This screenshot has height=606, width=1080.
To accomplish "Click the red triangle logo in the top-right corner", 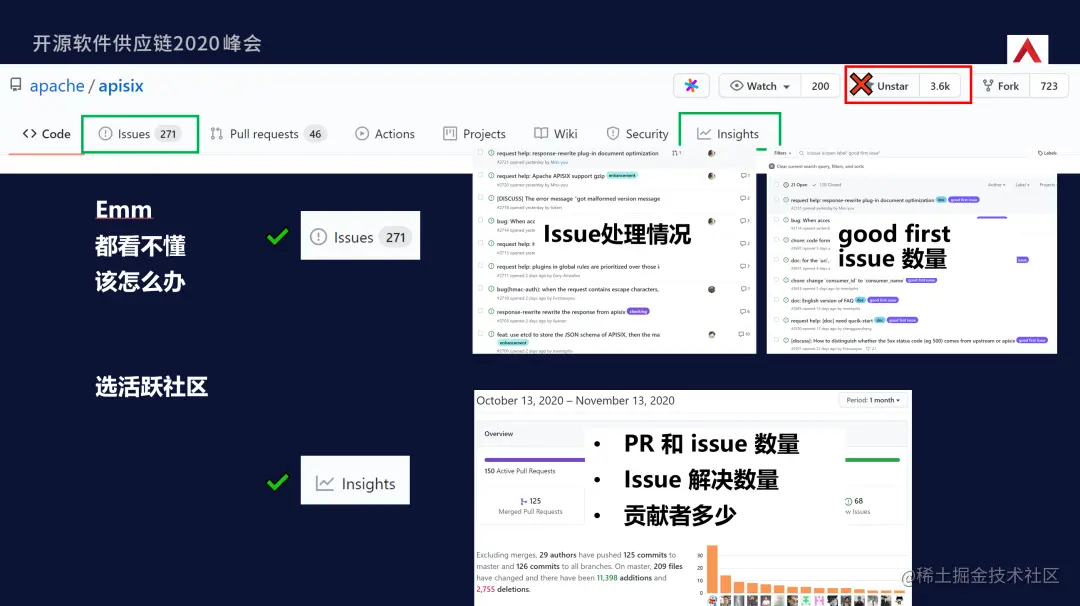I will tap(1027, 48).
